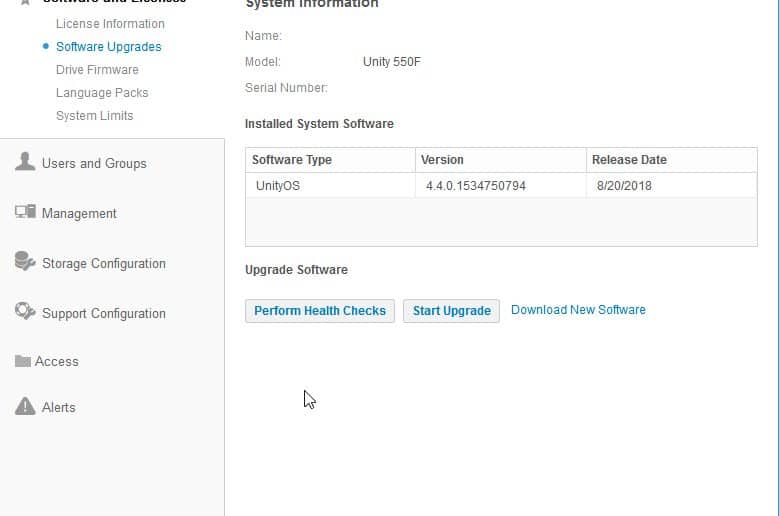Open Users and Groups category
The width and height of the screenshot is (780, 516).
[94, 163]
